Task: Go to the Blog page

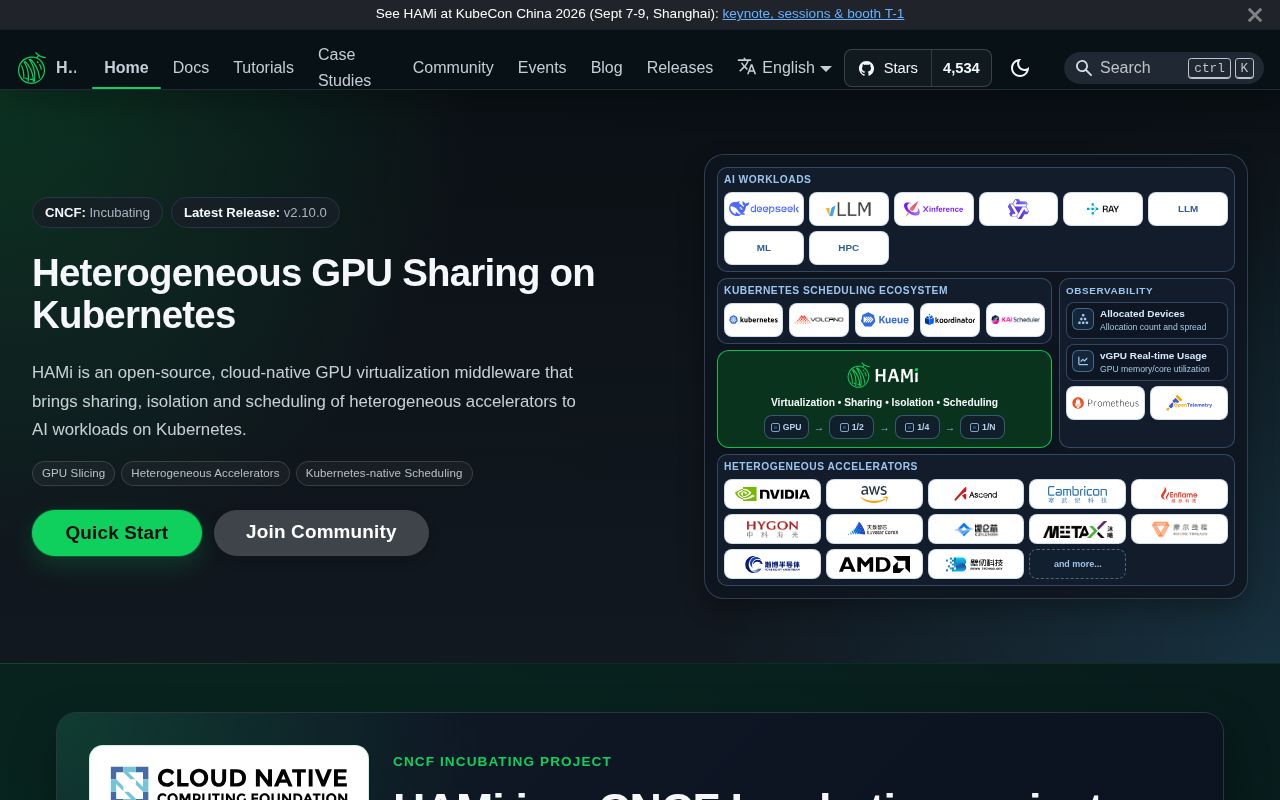Action: [x=606, y=68]
